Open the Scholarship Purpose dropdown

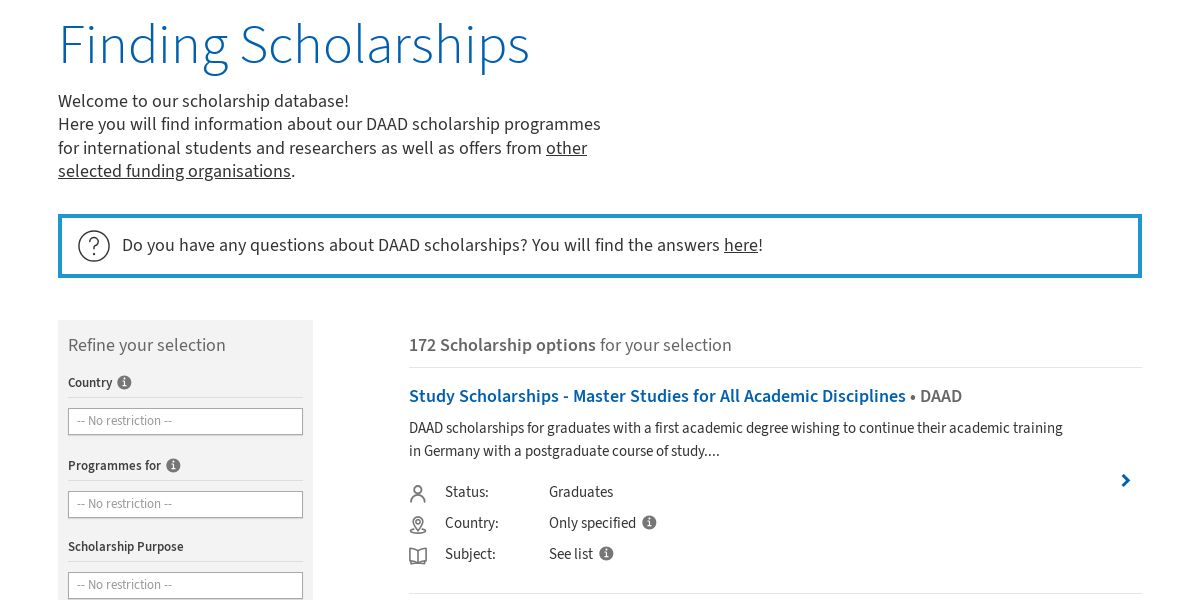tap(185, 585)
